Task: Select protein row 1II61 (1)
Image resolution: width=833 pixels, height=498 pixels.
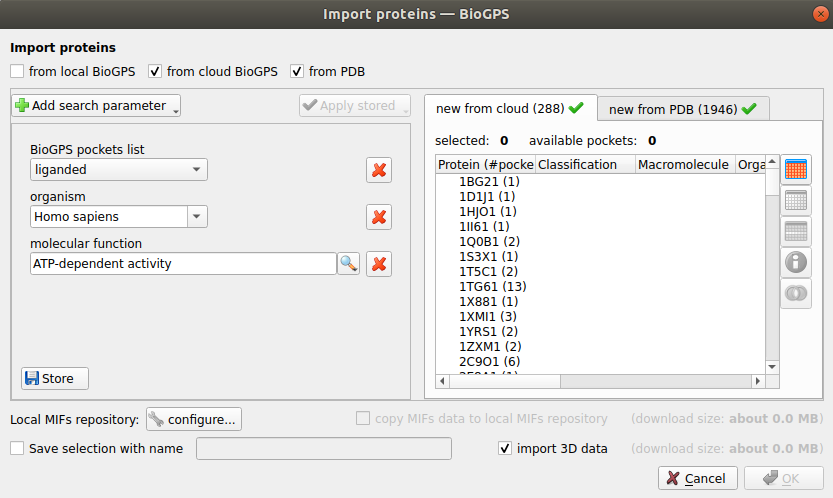Action: (x=484, y=226)
